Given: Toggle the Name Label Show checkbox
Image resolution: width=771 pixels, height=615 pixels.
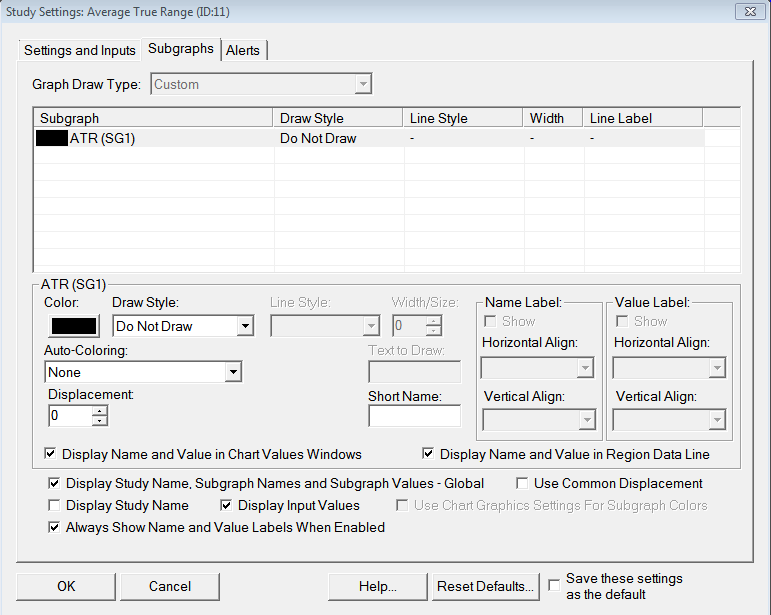Looking at the screenshot, I should [x=490, y=321].
